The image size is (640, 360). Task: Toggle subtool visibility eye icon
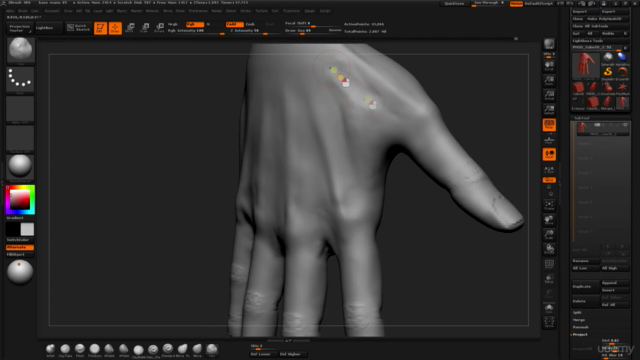[625, 124]
